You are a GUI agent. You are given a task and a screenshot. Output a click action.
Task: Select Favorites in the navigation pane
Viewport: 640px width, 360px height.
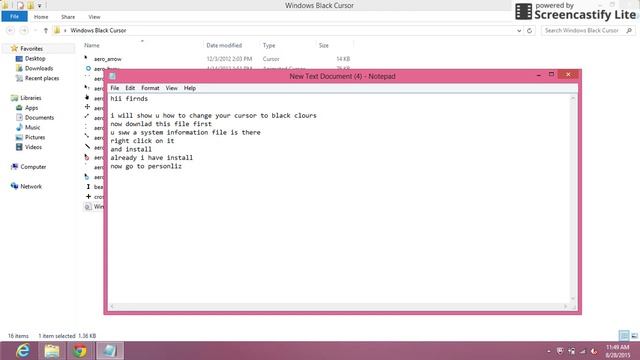(x=31, y=49)
